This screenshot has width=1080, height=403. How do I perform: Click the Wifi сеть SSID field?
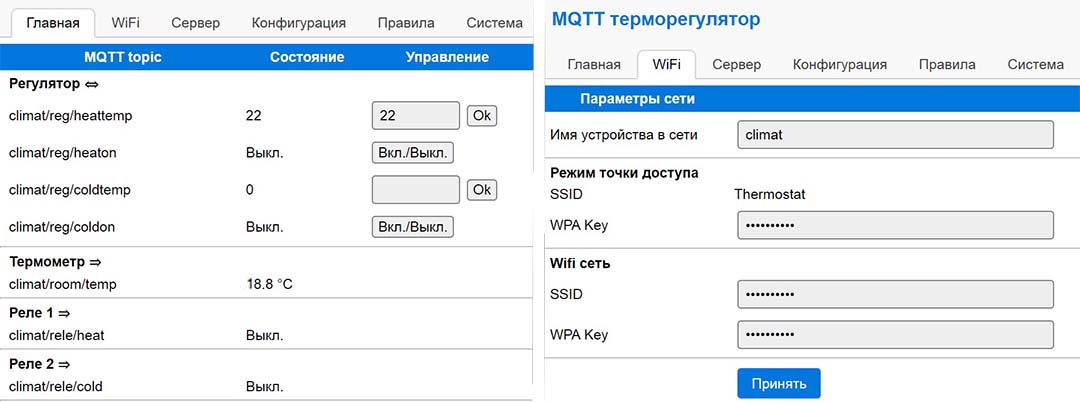(895, 294)
